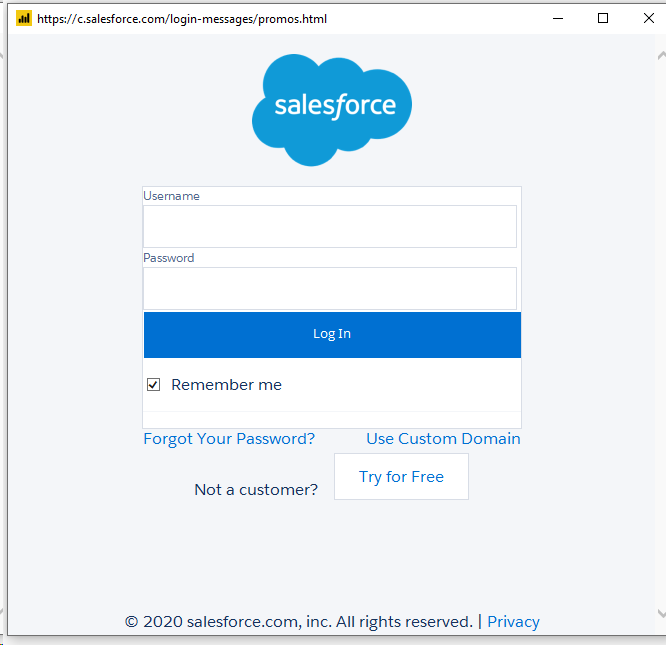Open the Privacy link in footer
Screen dimensions: 666x645
coord(513,622)
